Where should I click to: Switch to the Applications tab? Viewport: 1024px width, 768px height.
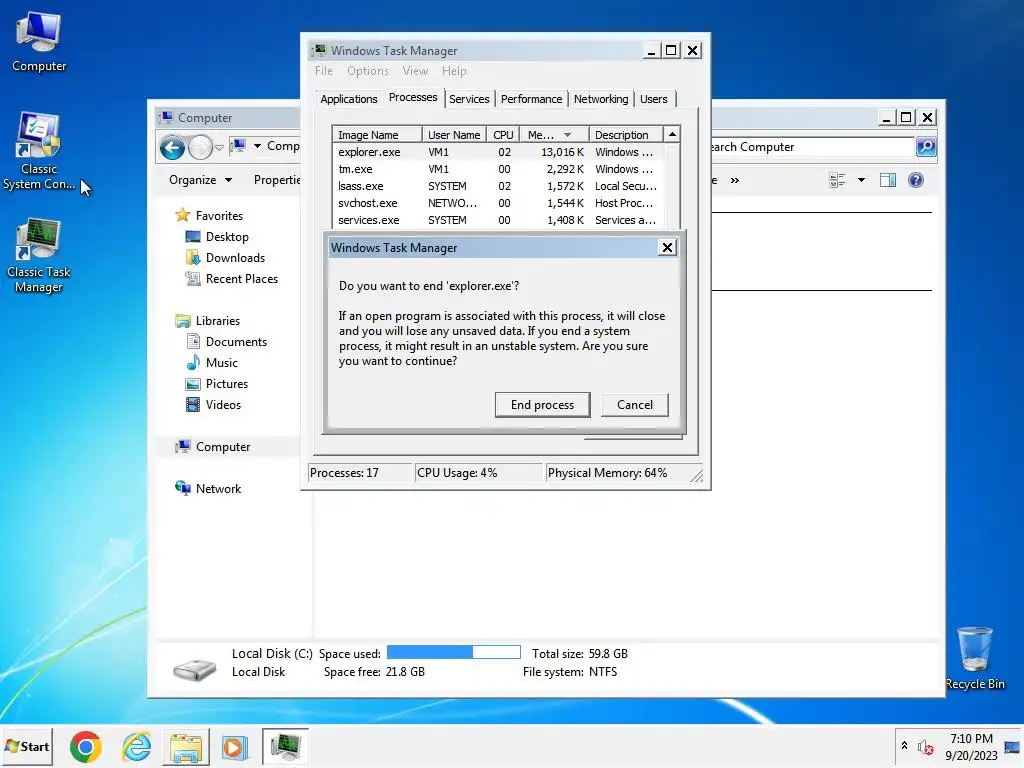point(349,99)
